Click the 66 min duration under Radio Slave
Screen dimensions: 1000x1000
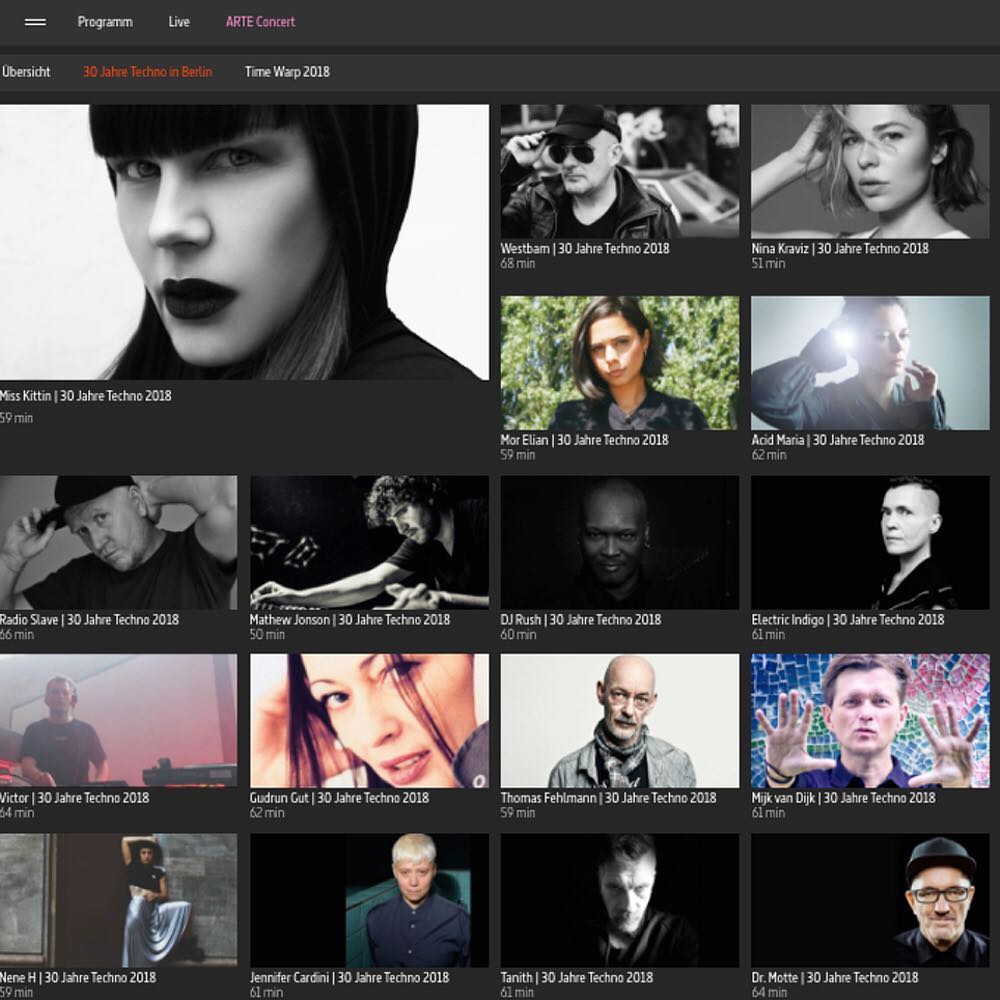[17, 635]
